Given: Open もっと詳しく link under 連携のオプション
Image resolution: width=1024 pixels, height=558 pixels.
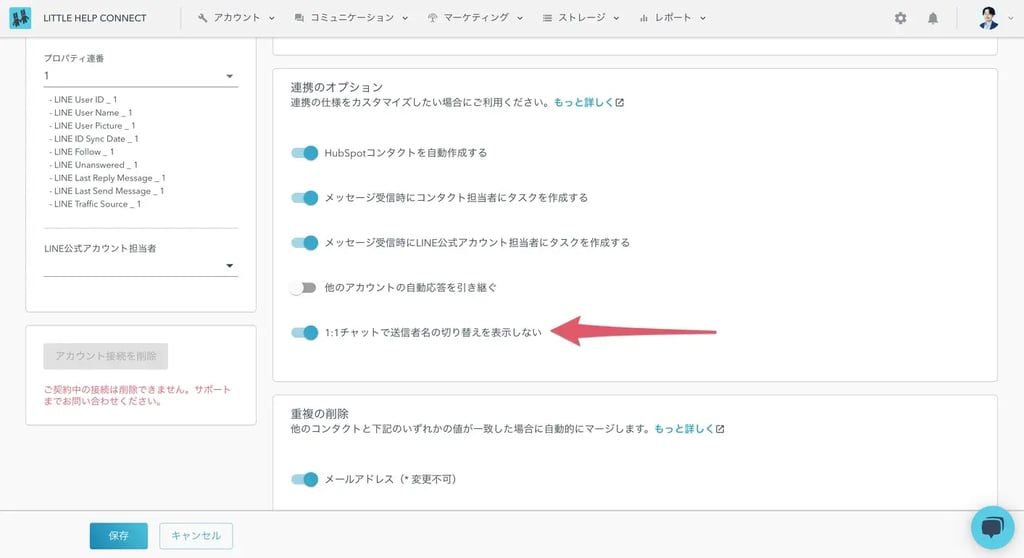Looking at the screenshot, I should coord(583,103).
